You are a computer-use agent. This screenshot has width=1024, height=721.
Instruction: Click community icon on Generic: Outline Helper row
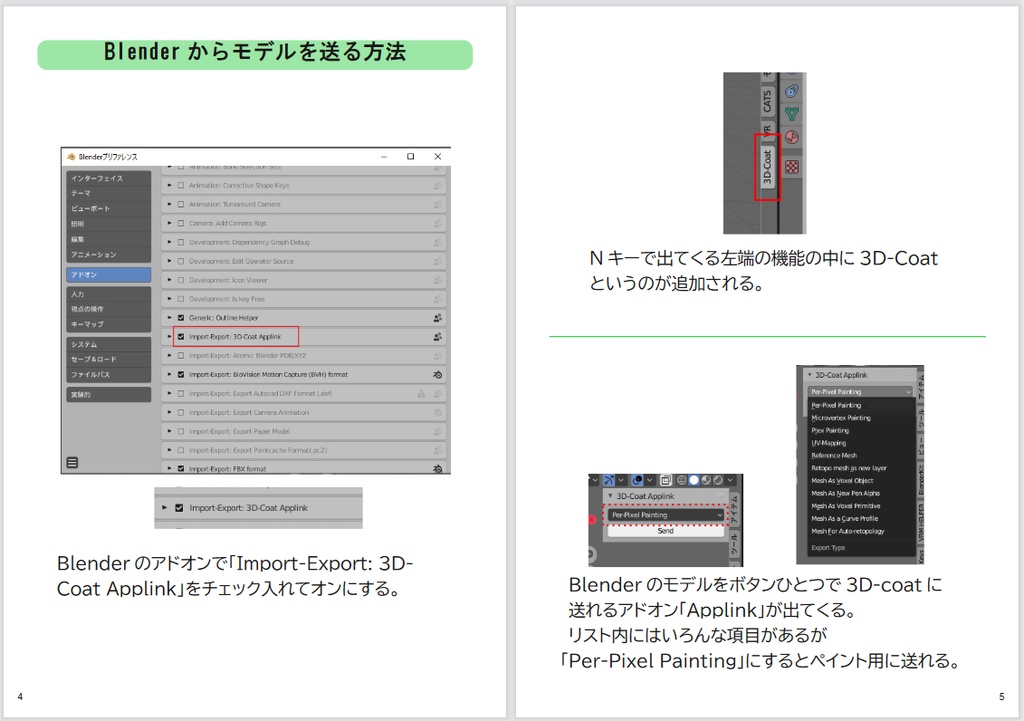[438, 318]
